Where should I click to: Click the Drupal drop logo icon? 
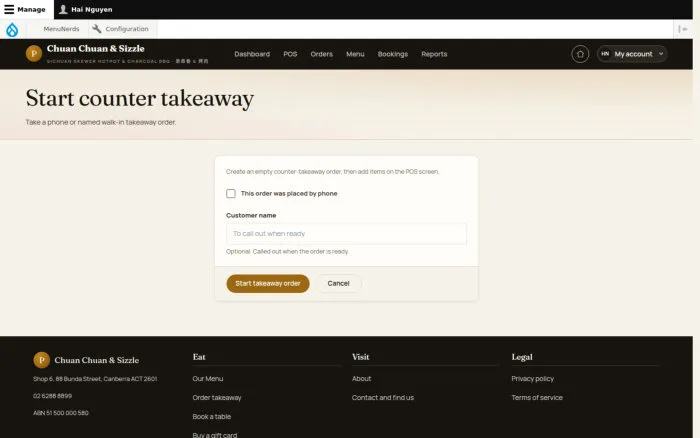pyautogui.click(x=12, y=29)
